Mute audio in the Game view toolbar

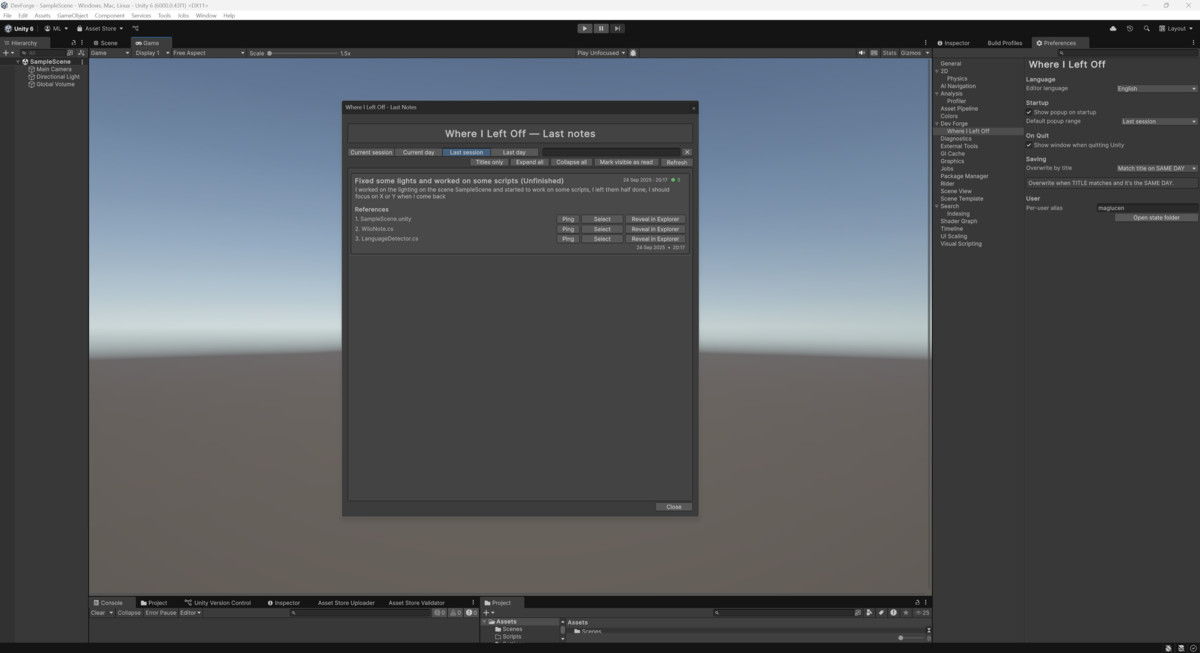tap(862, 53)
